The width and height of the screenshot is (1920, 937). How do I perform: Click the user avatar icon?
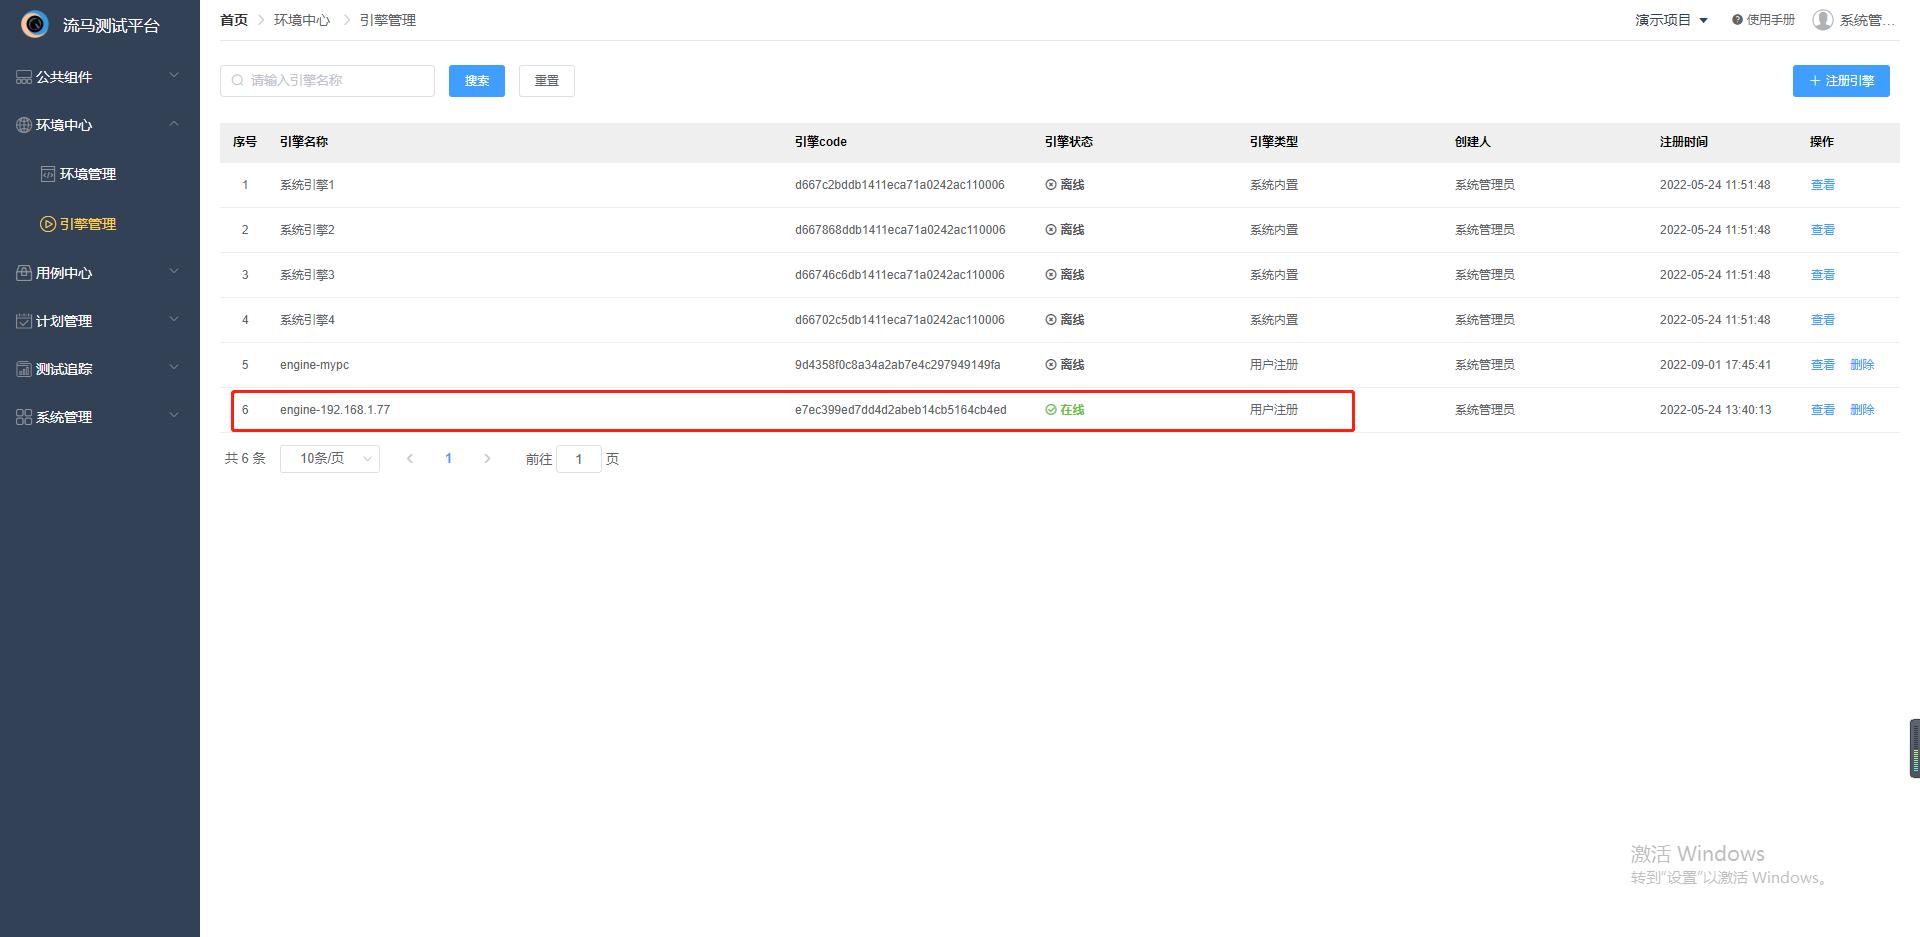(x=1822, y=20)
